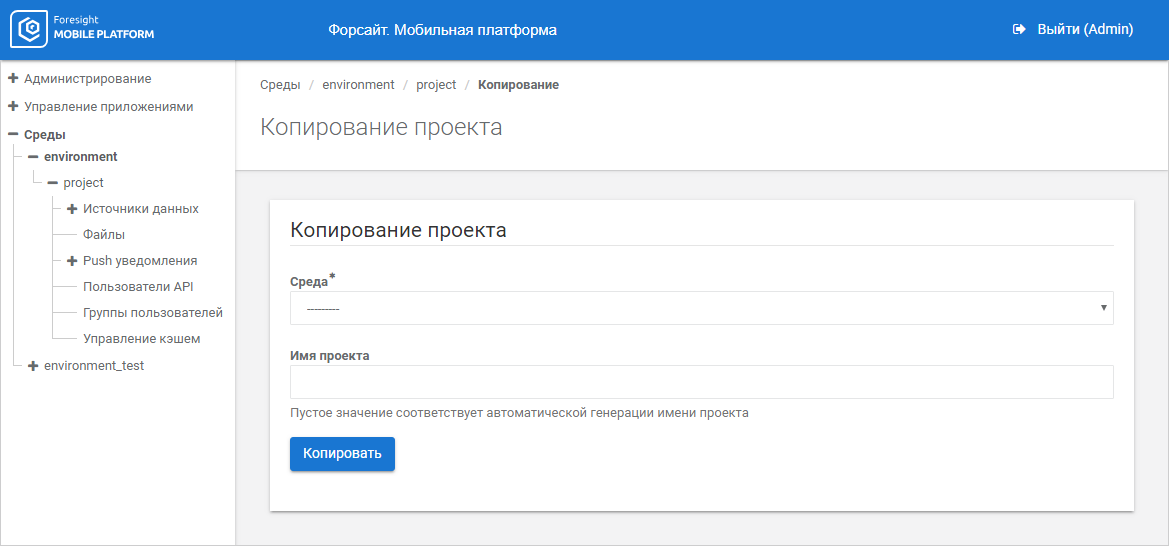This screenshot has height=546, width=1169.
Task: Expand the Администрирование tree node
Action: tap(13, 78)
